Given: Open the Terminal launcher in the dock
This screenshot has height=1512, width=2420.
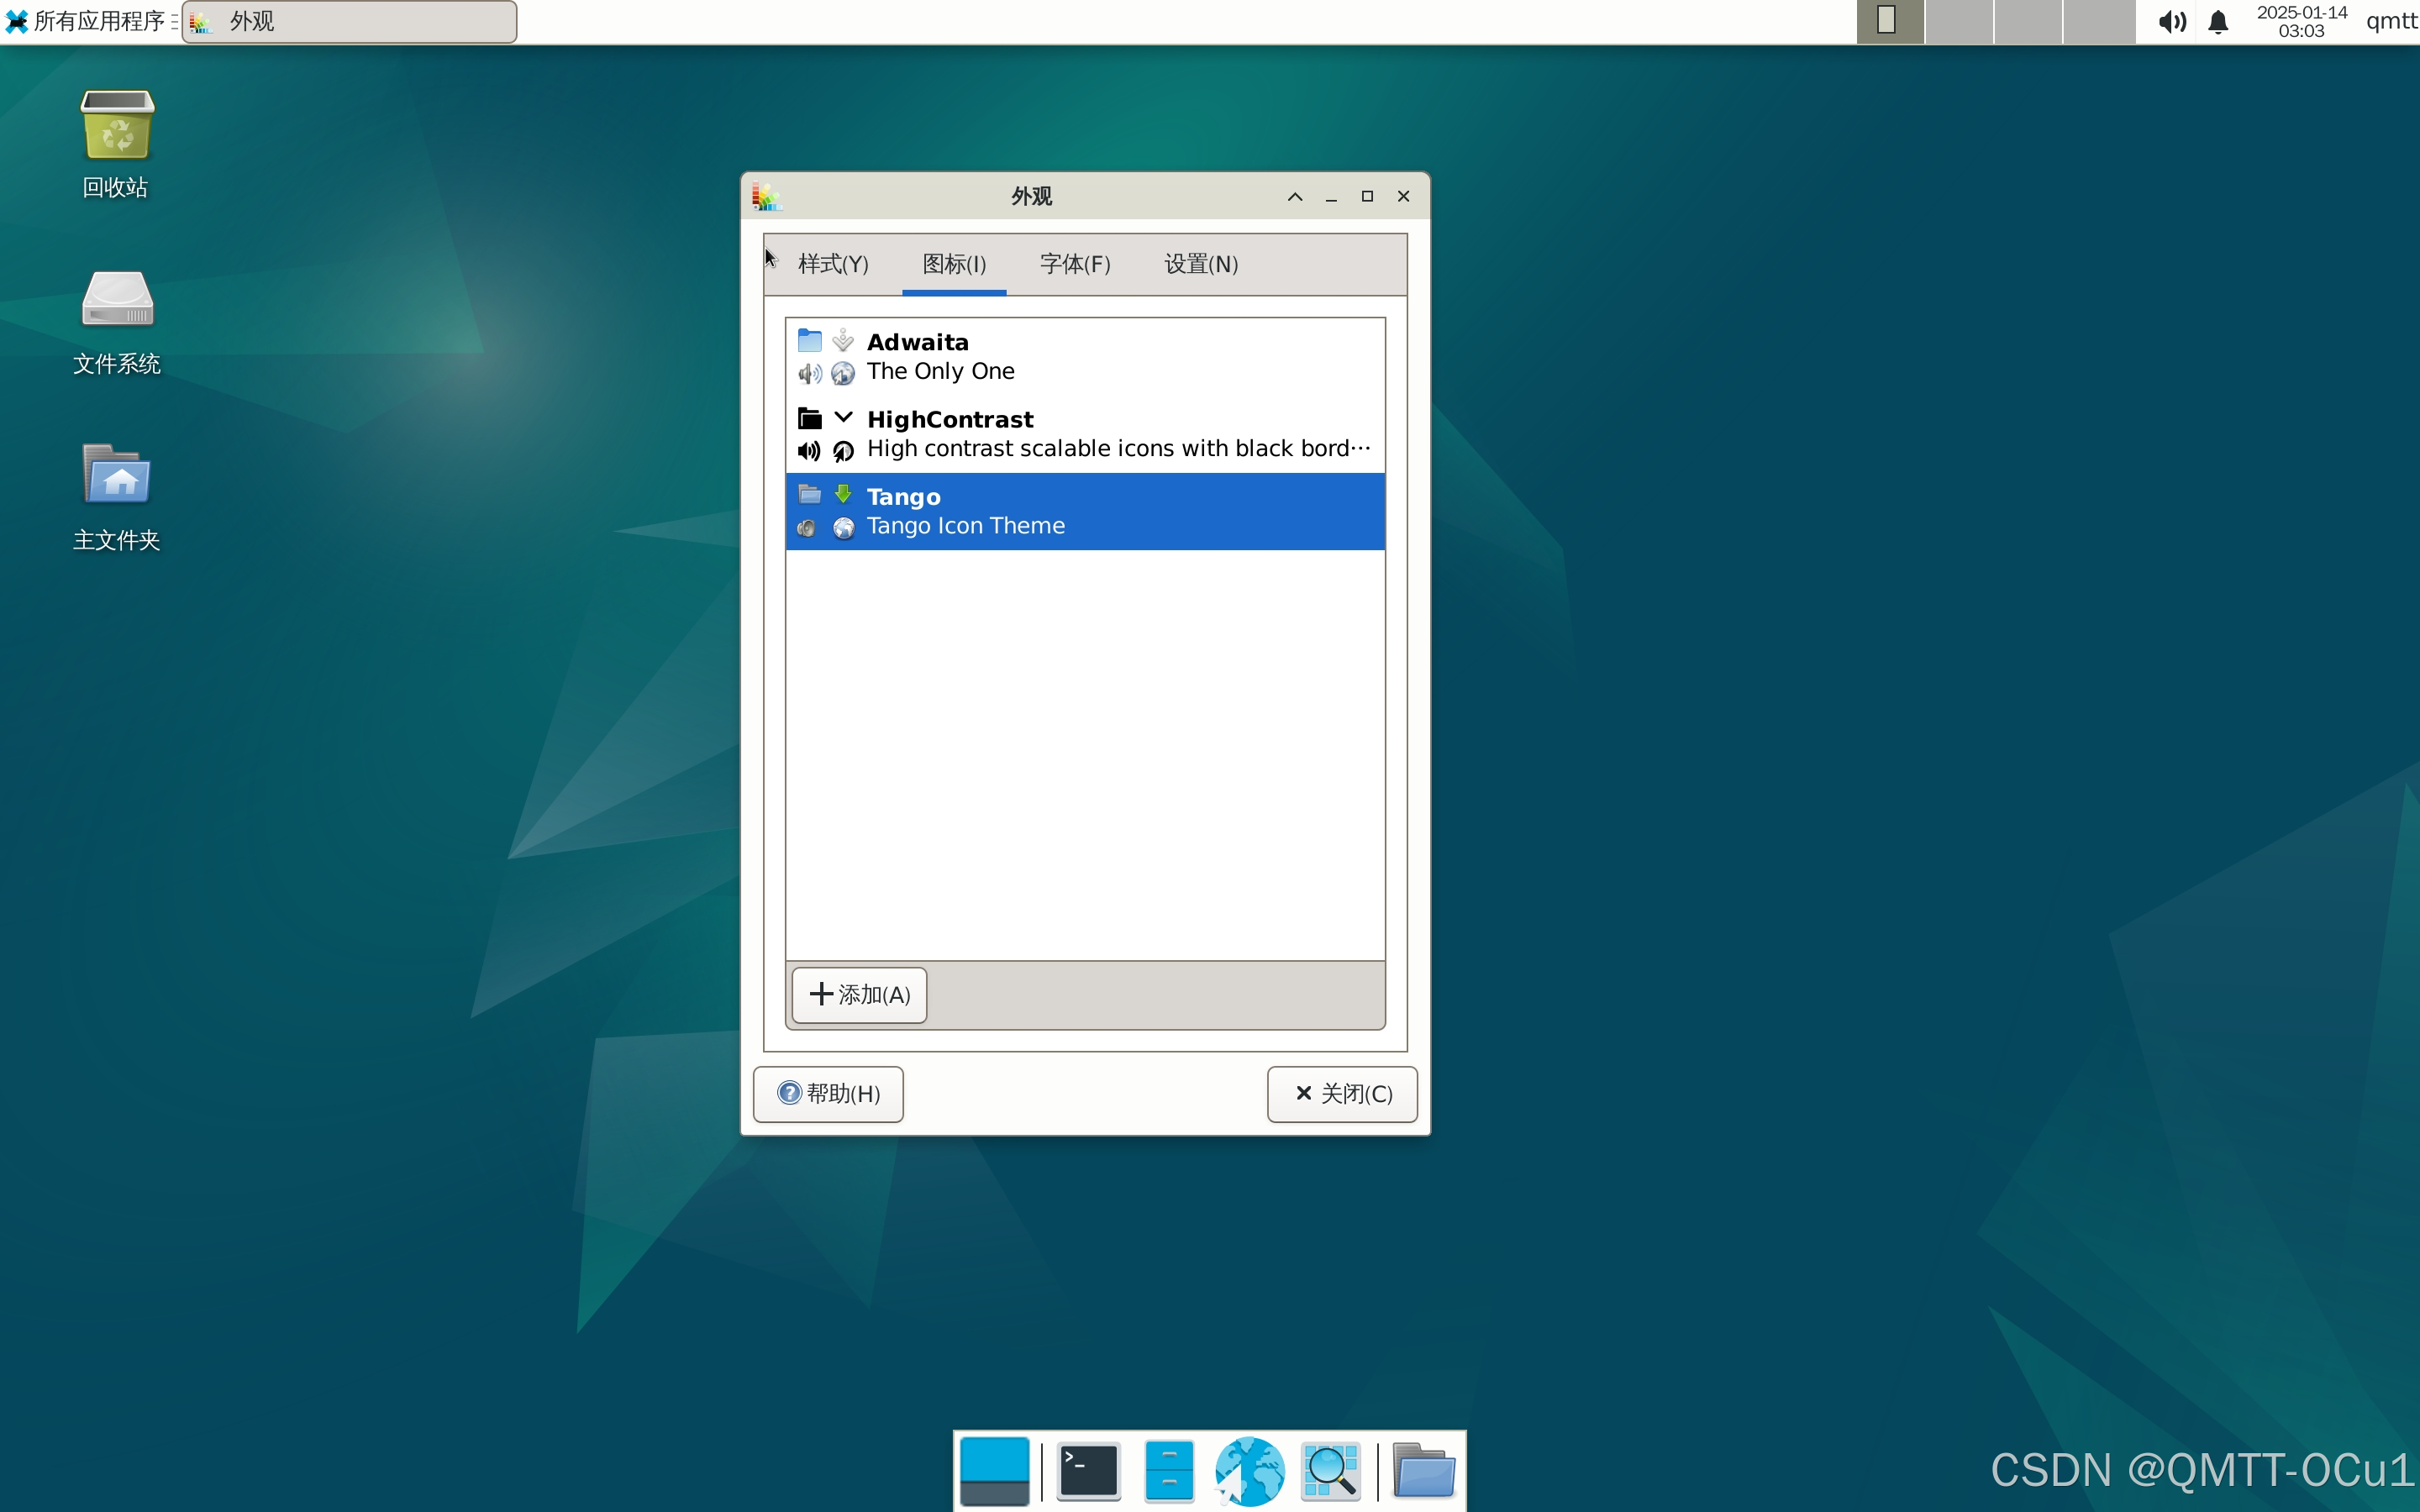Looking at the screenshot, I should [x=1088, y=1471].
